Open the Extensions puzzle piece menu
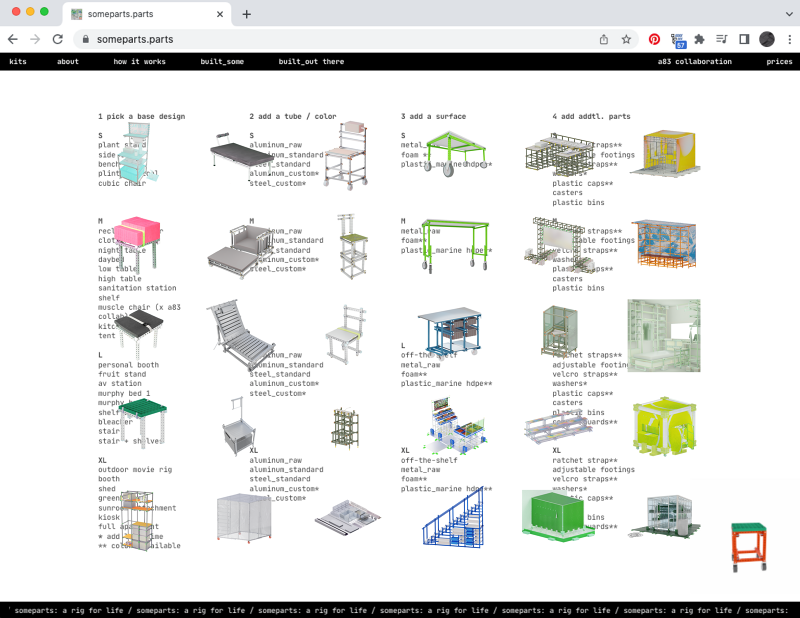Screen dimensions: 800x618 (700, 39)
